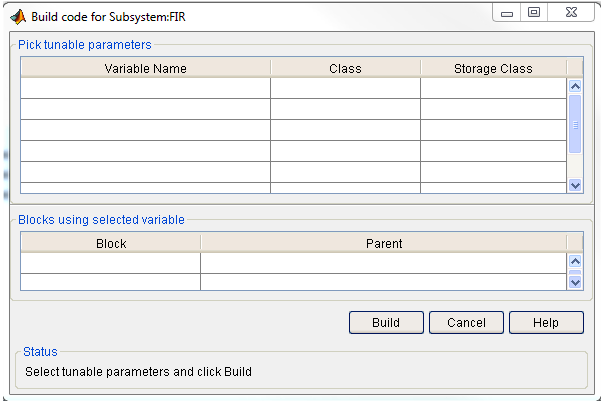
Task: Start code generation with the Build button
Action: [386, 322]
